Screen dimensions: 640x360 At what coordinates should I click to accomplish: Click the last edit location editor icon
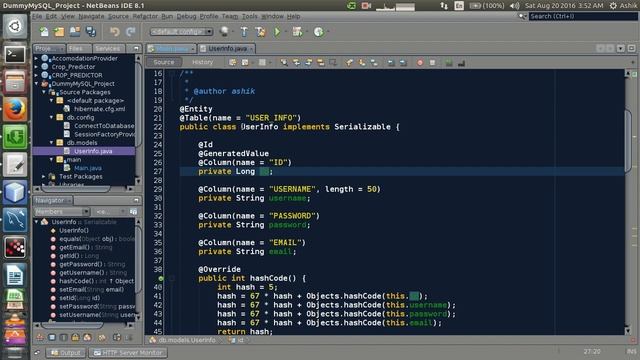pyautogui.click(x=232, y=62)
